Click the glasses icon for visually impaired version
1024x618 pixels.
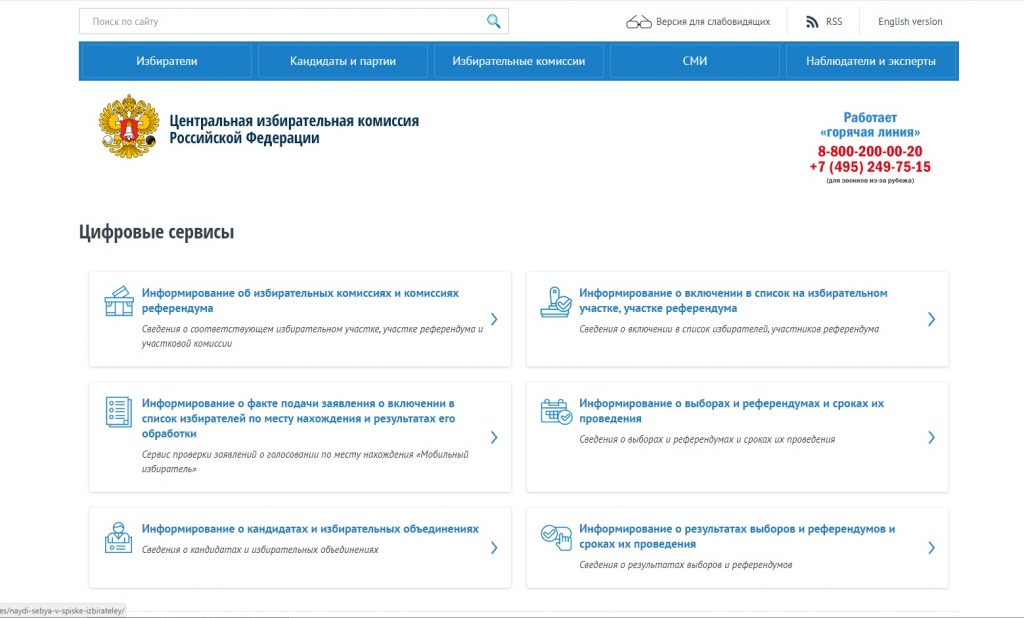tap(638, 22)
